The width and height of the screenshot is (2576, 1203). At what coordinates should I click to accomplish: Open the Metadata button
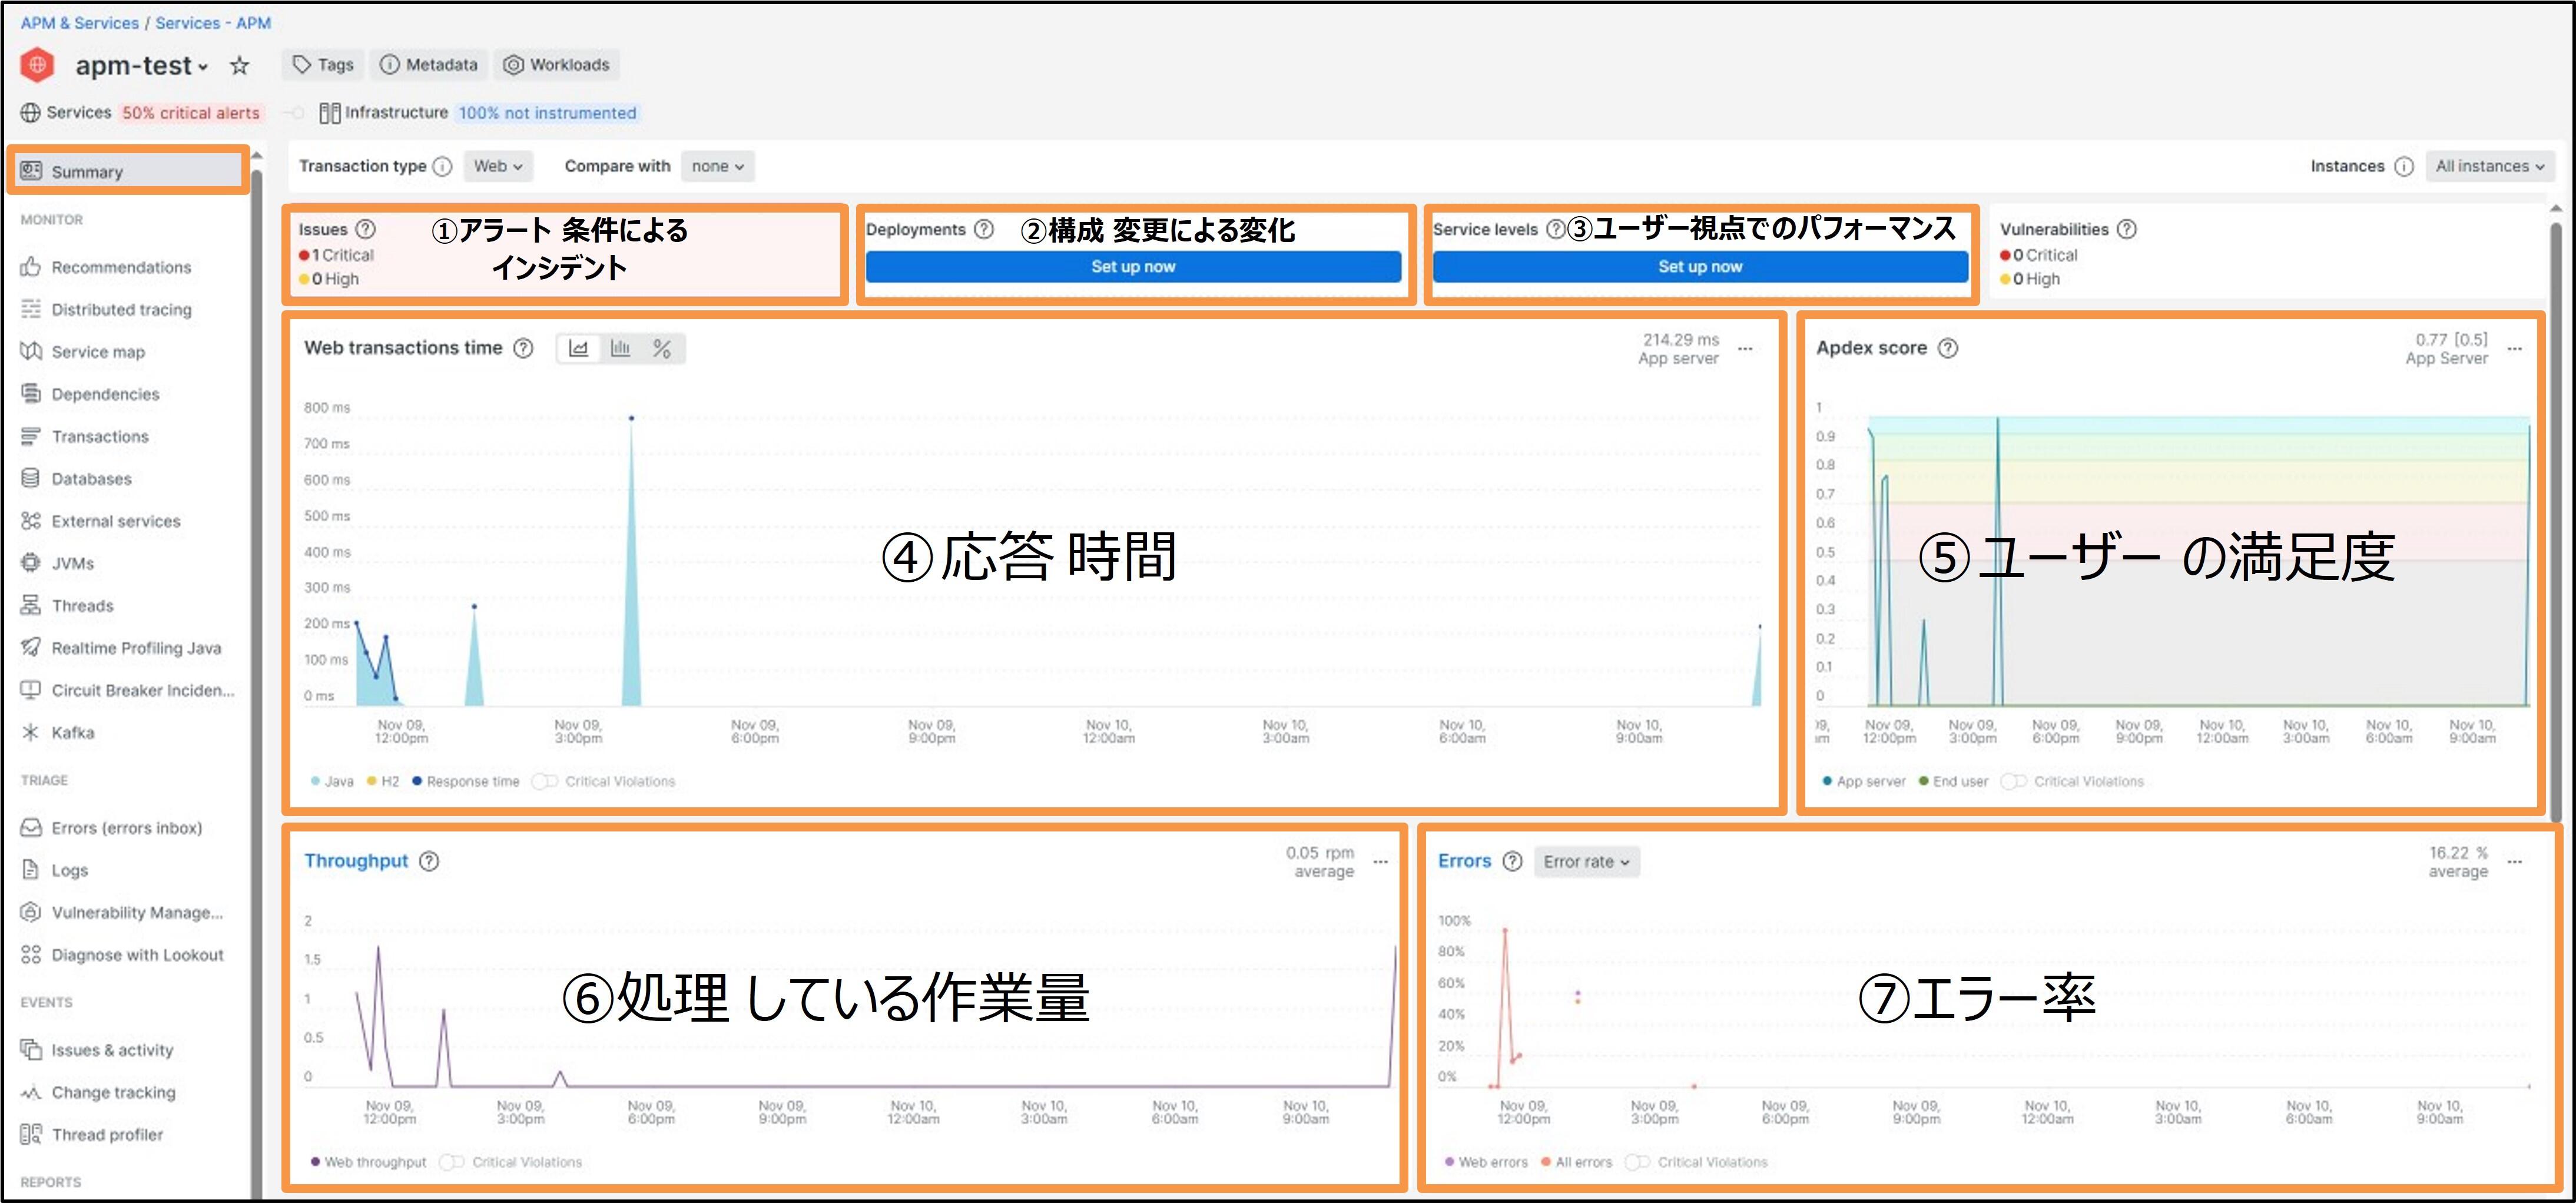[429, 65]
